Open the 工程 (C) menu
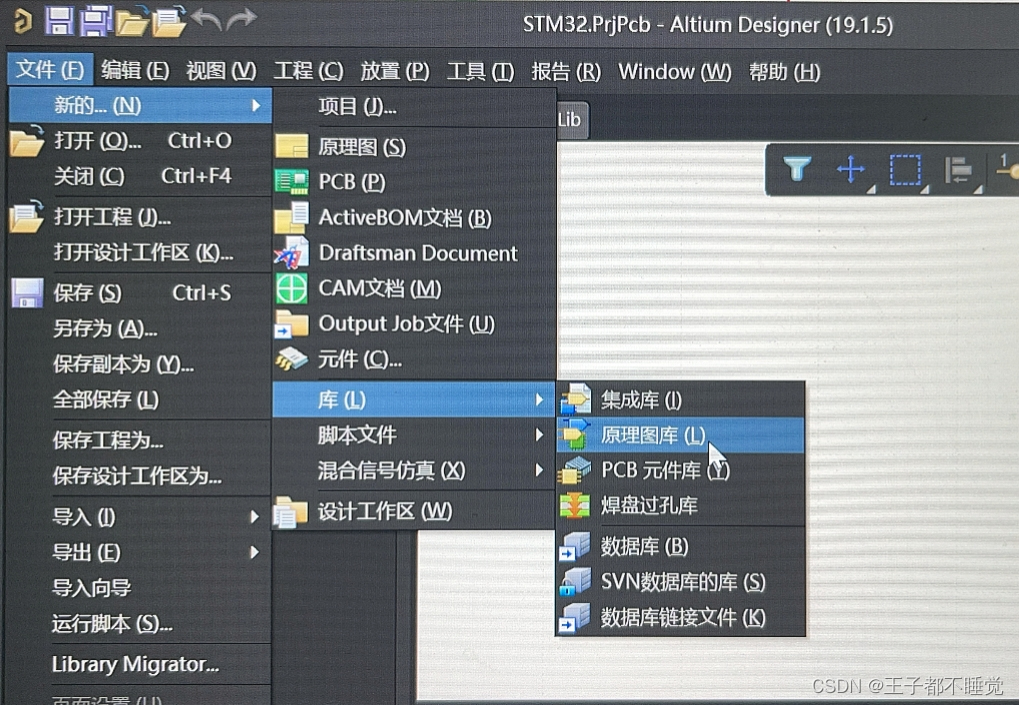 [308, 70]
